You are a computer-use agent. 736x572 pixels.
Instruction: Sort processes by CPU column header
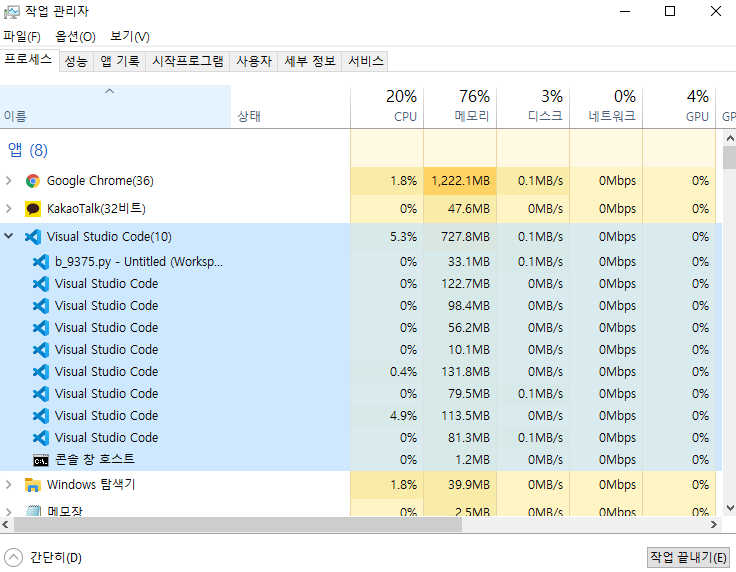coord(387,107)
